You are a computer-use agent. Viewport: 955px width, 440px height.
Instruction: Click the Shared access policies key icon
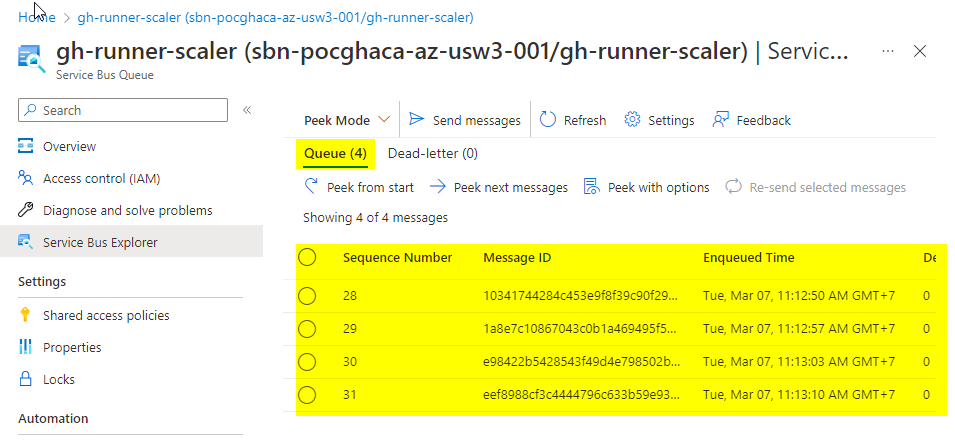[x=25, y=315]
